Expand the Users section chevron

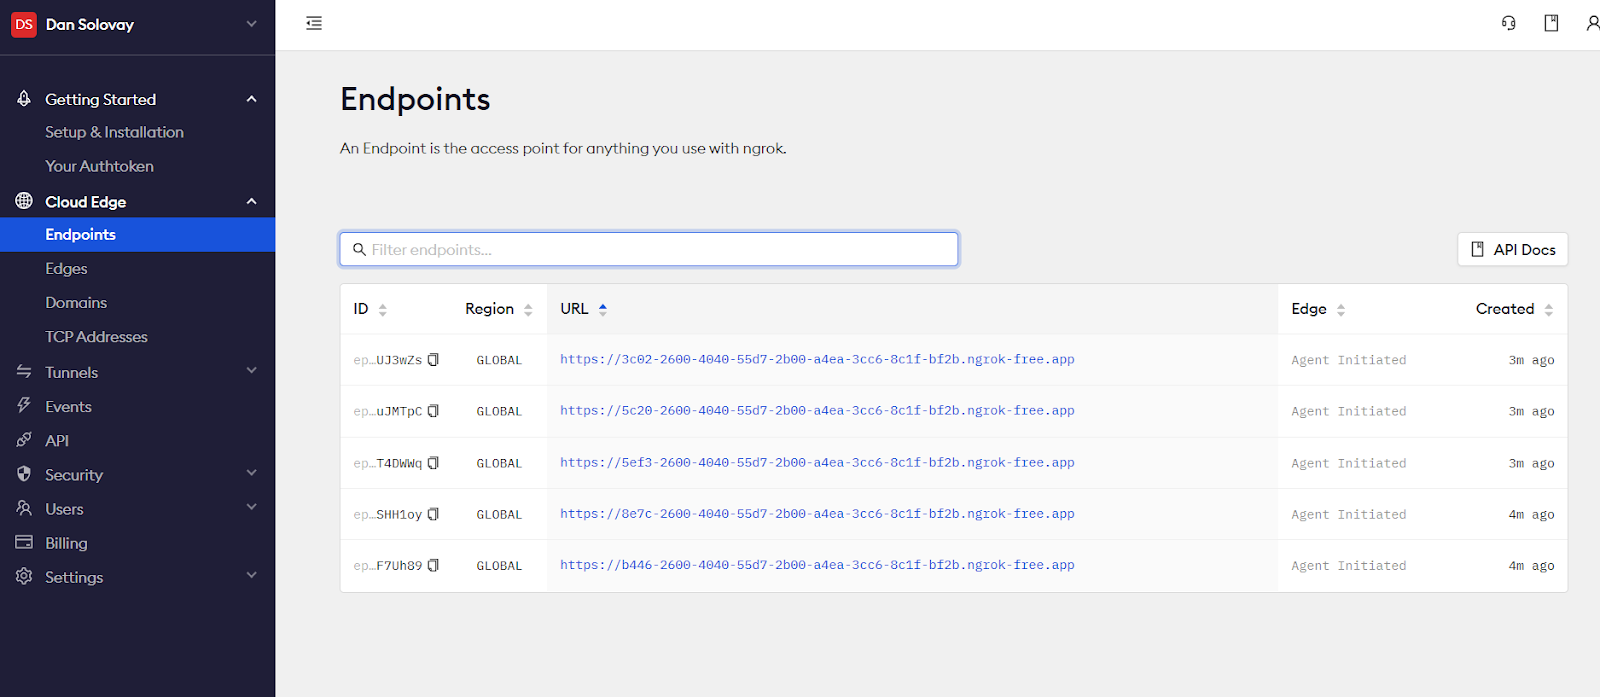[x=251, y=506]
